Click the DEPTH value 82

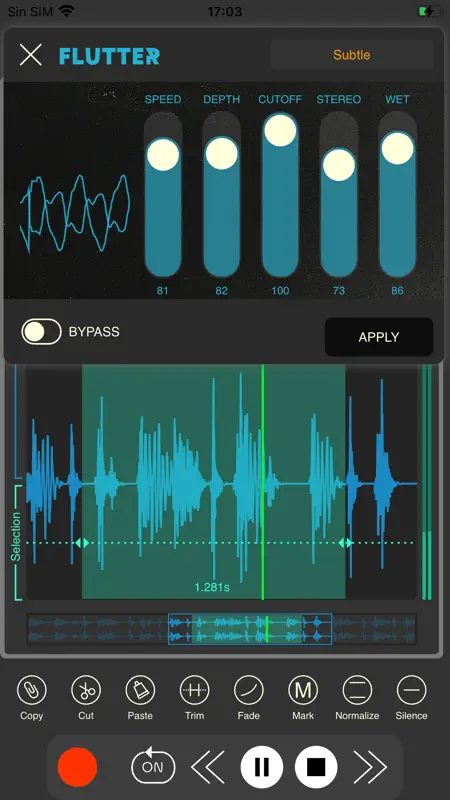point(221,291)
